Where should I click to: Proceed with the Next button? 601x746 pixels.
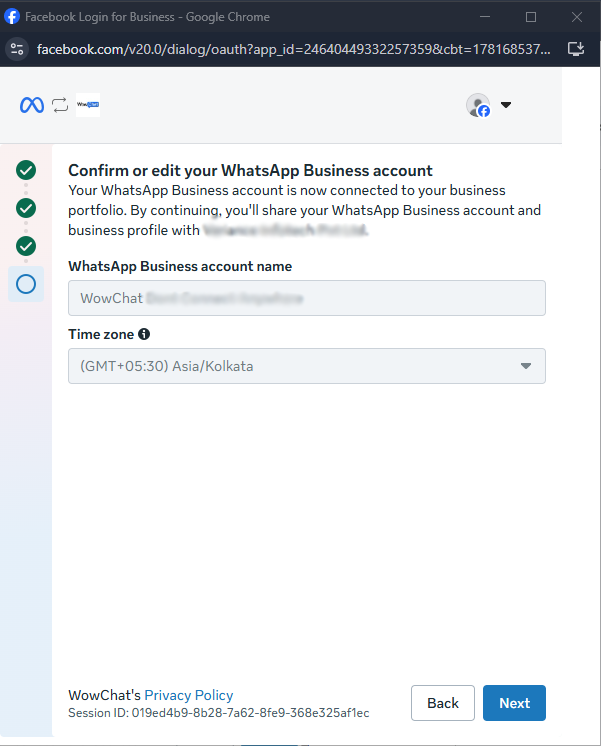coord(514,703)
